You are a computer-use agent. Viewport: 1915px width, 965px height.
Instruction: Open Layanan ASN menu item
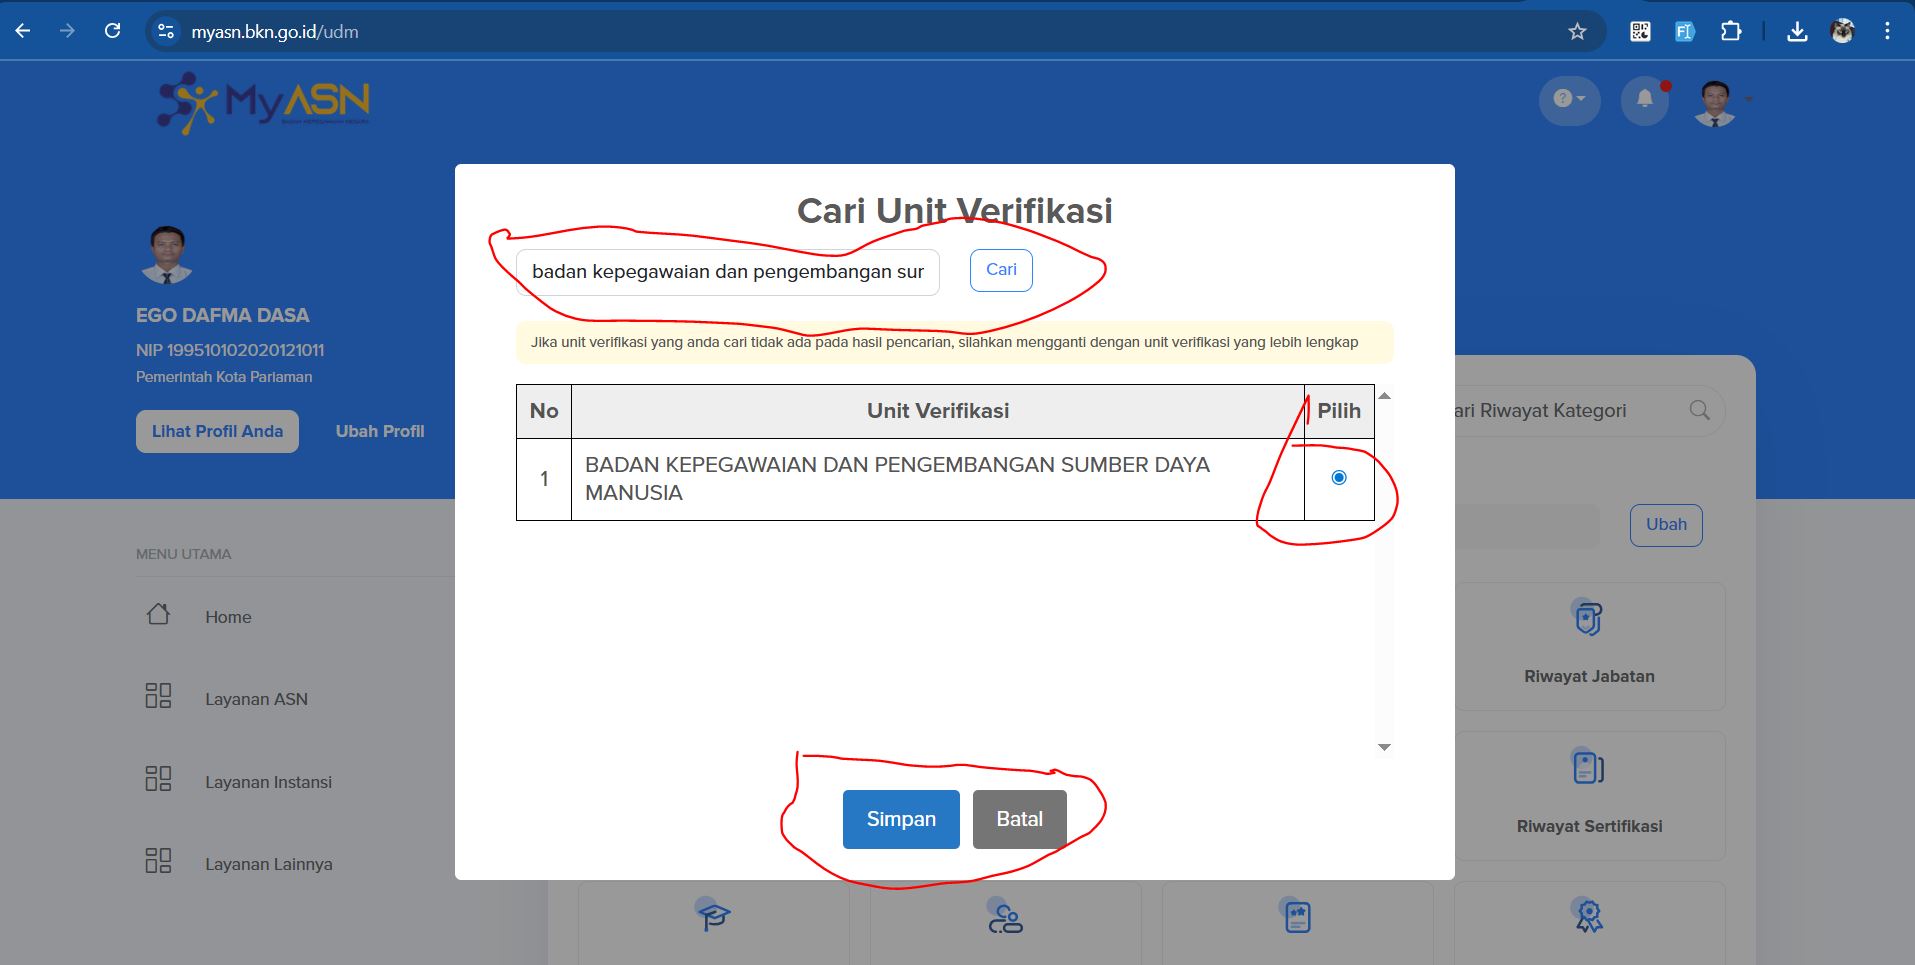256,699
